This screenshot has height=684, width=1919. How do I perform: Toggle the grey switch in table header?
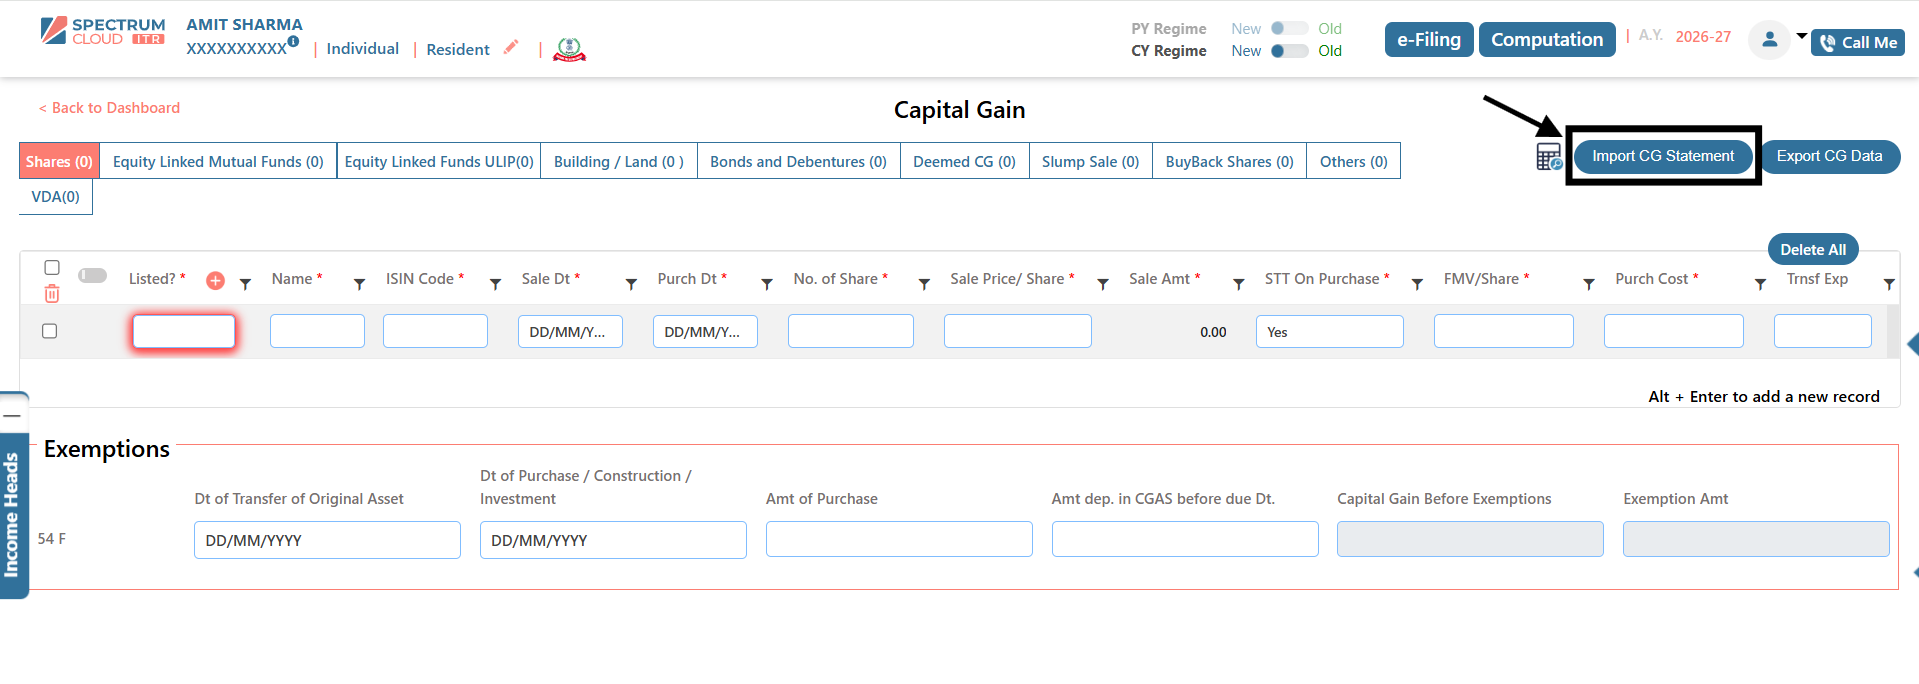click(93, 275)
